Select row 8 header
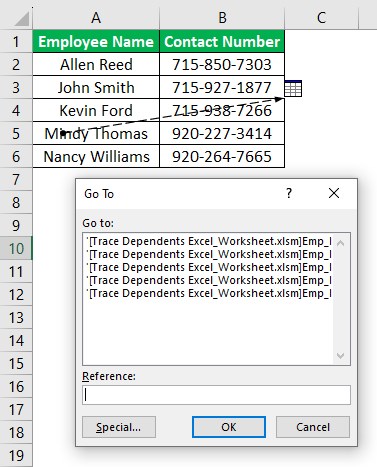The height and width of the screenshot is (467, 377). [x=16, y=203]
